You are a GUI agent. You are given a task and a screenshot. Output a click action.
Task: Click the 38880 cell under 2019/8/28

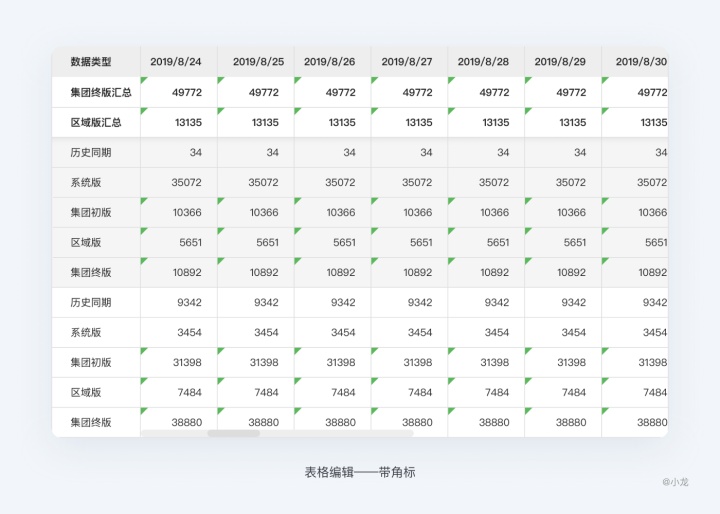tap(486, 422)
